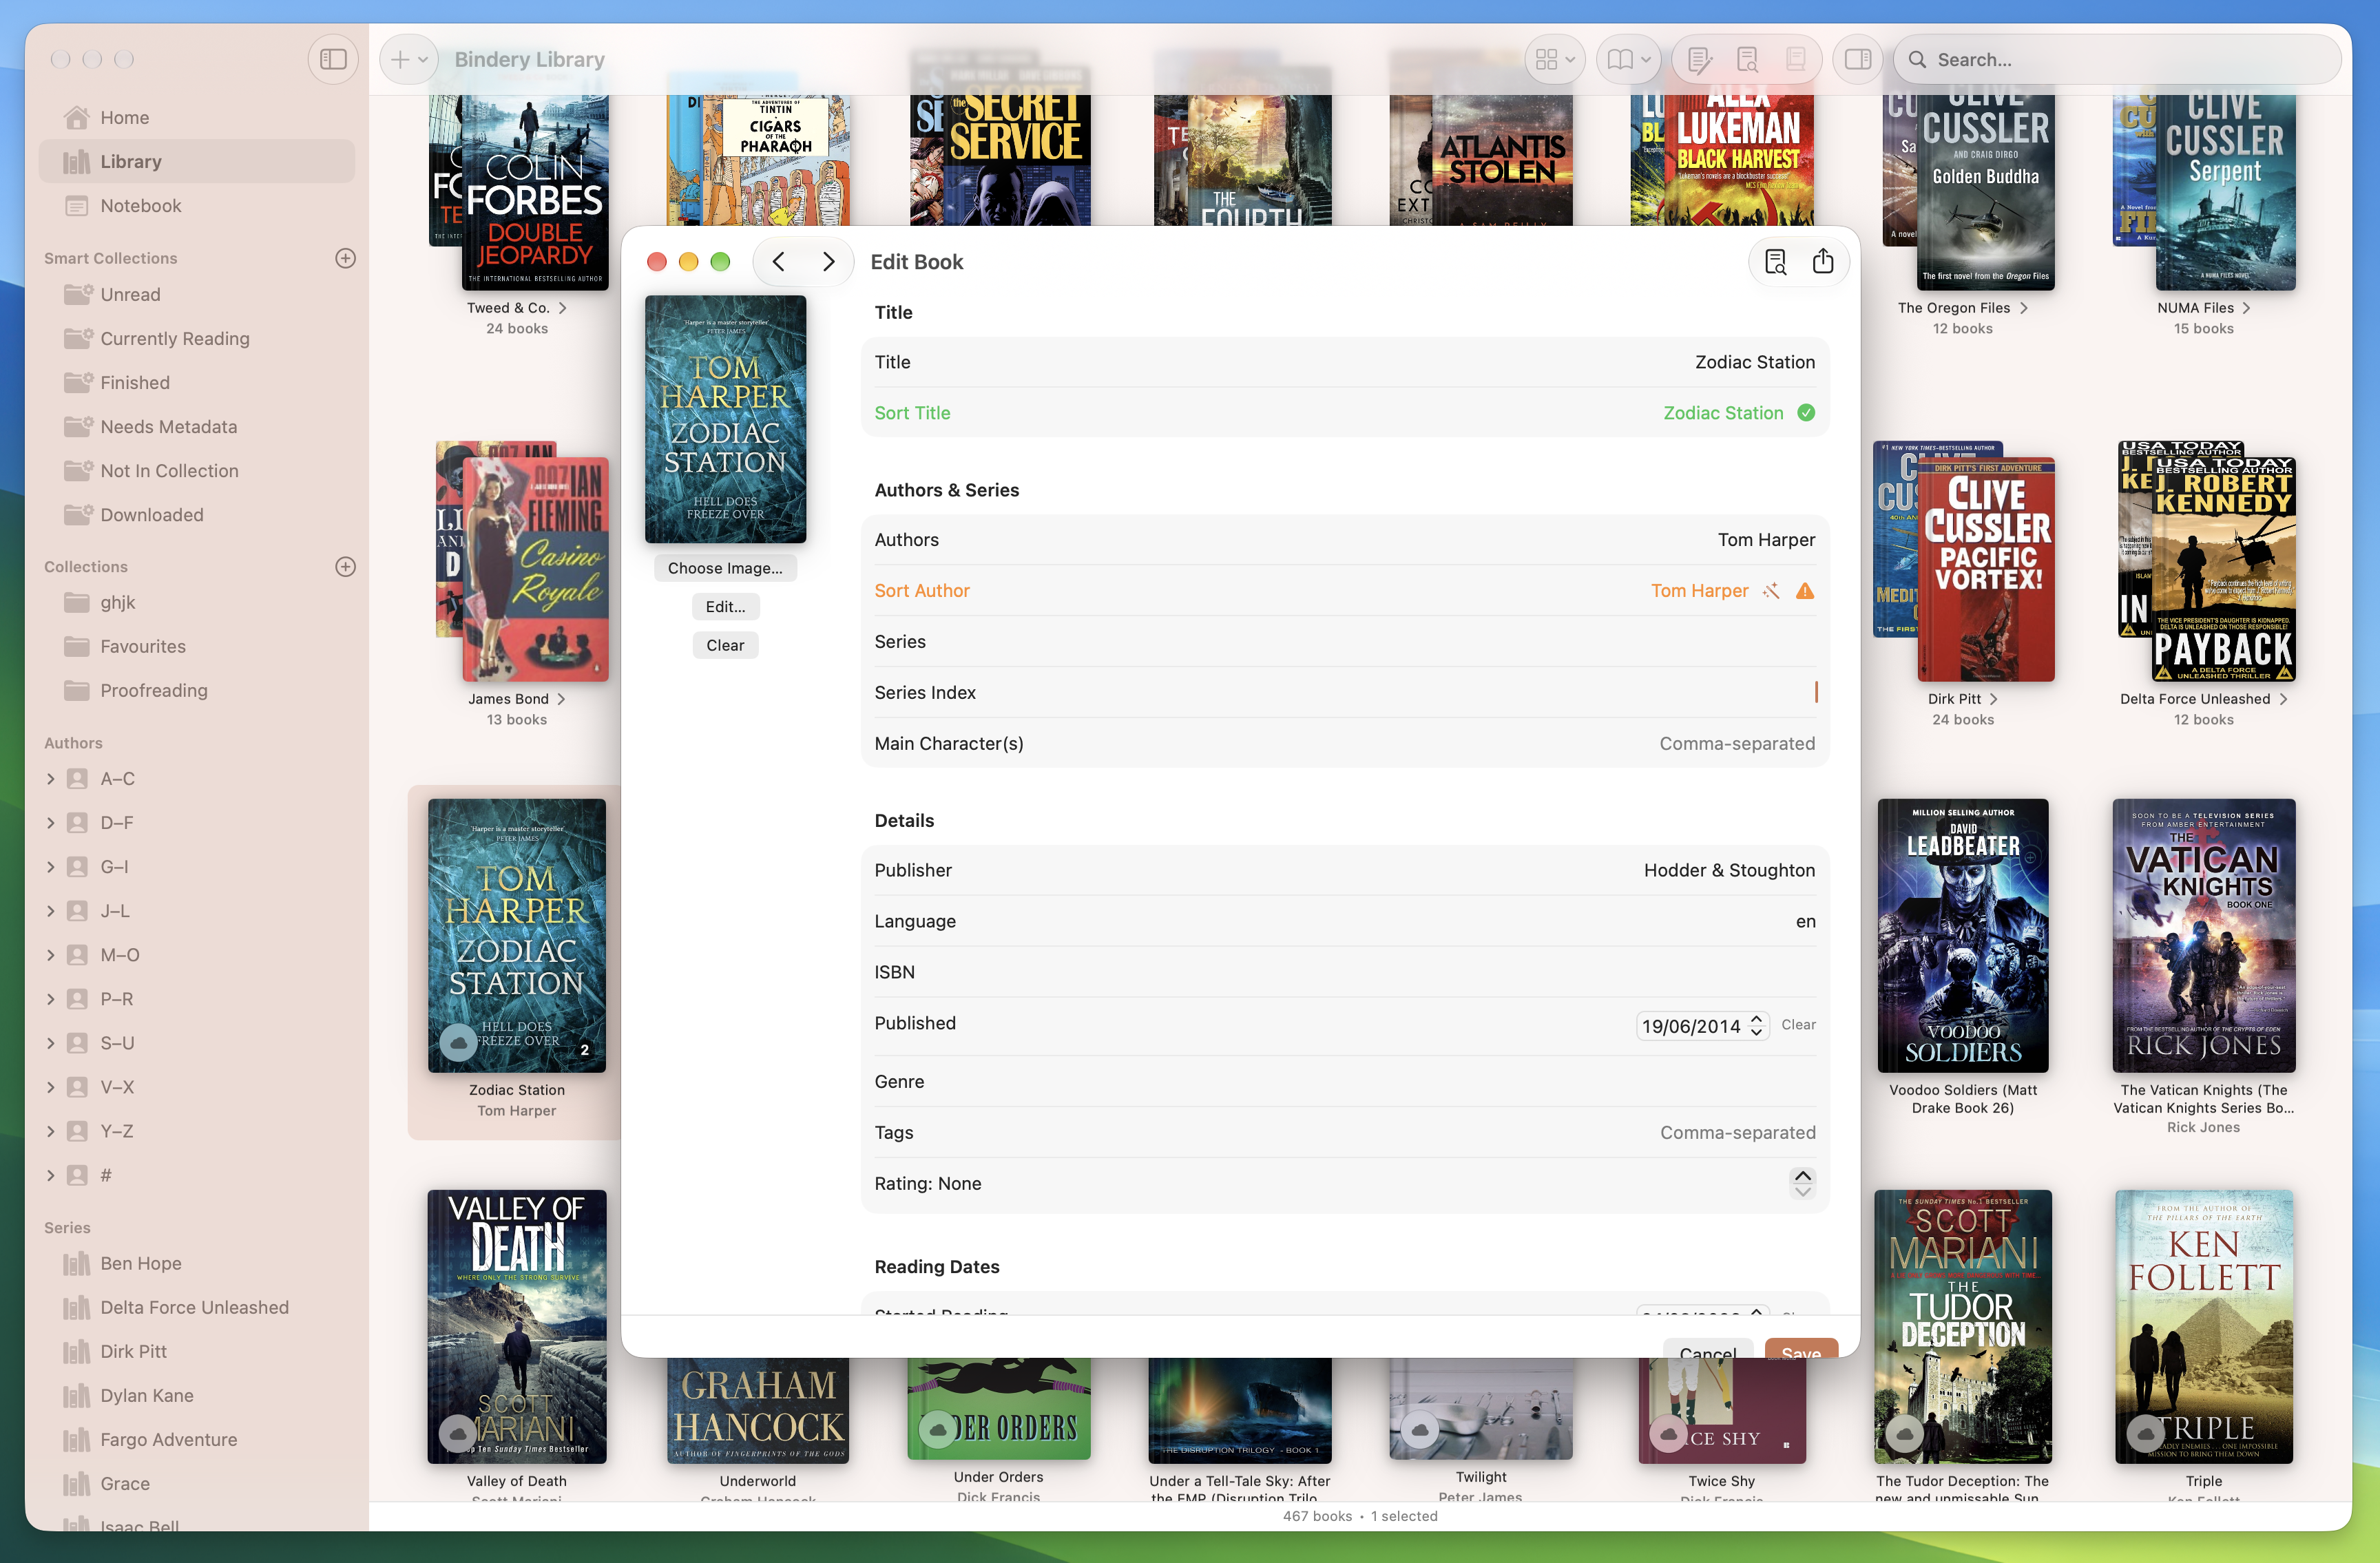This screenshot has height=1563, width=2380.
Task: Select Library in the sidebar
Action: pyautogui.click(x=196, y=162)
